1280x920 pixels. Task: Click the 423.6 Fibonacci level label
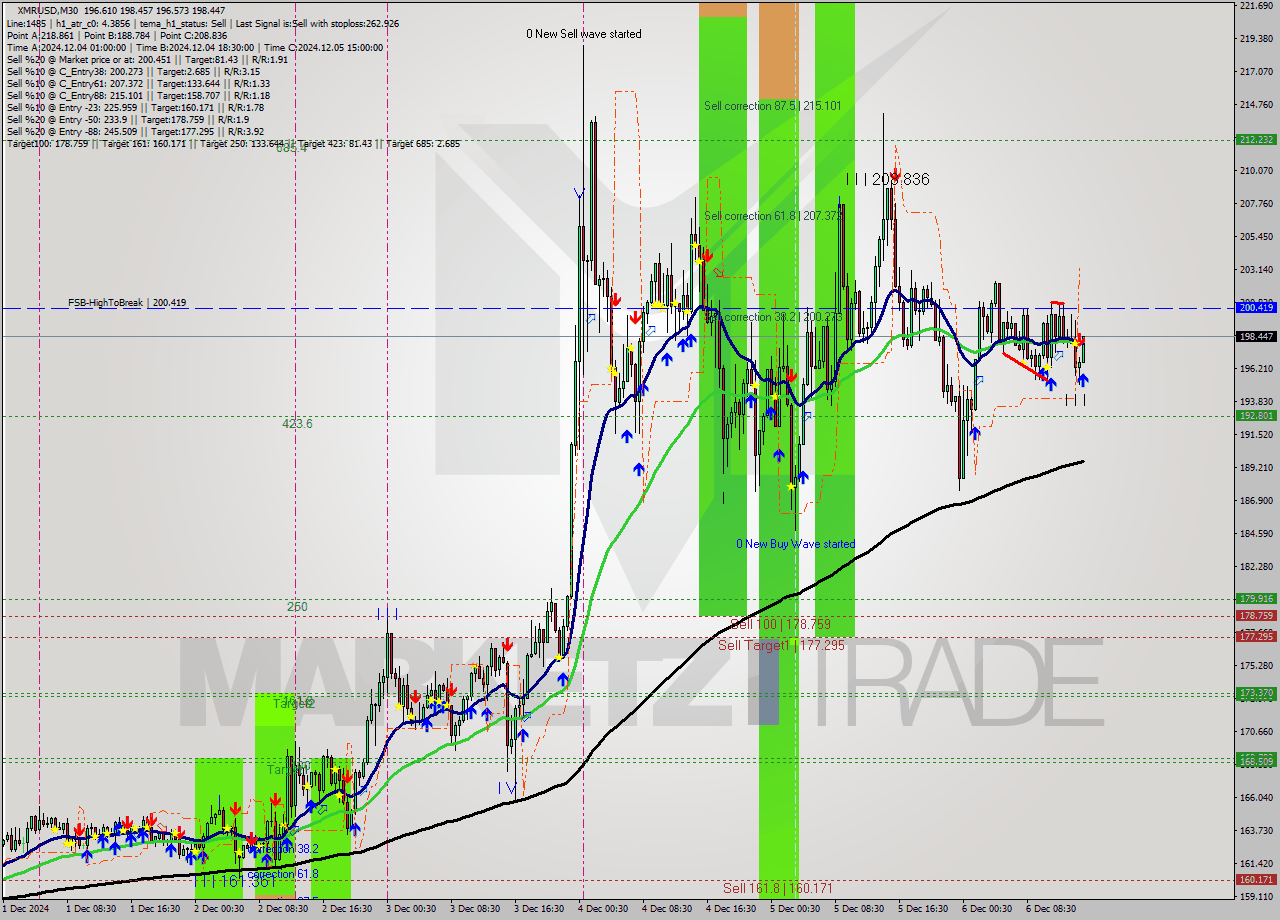tap(297, 424)
